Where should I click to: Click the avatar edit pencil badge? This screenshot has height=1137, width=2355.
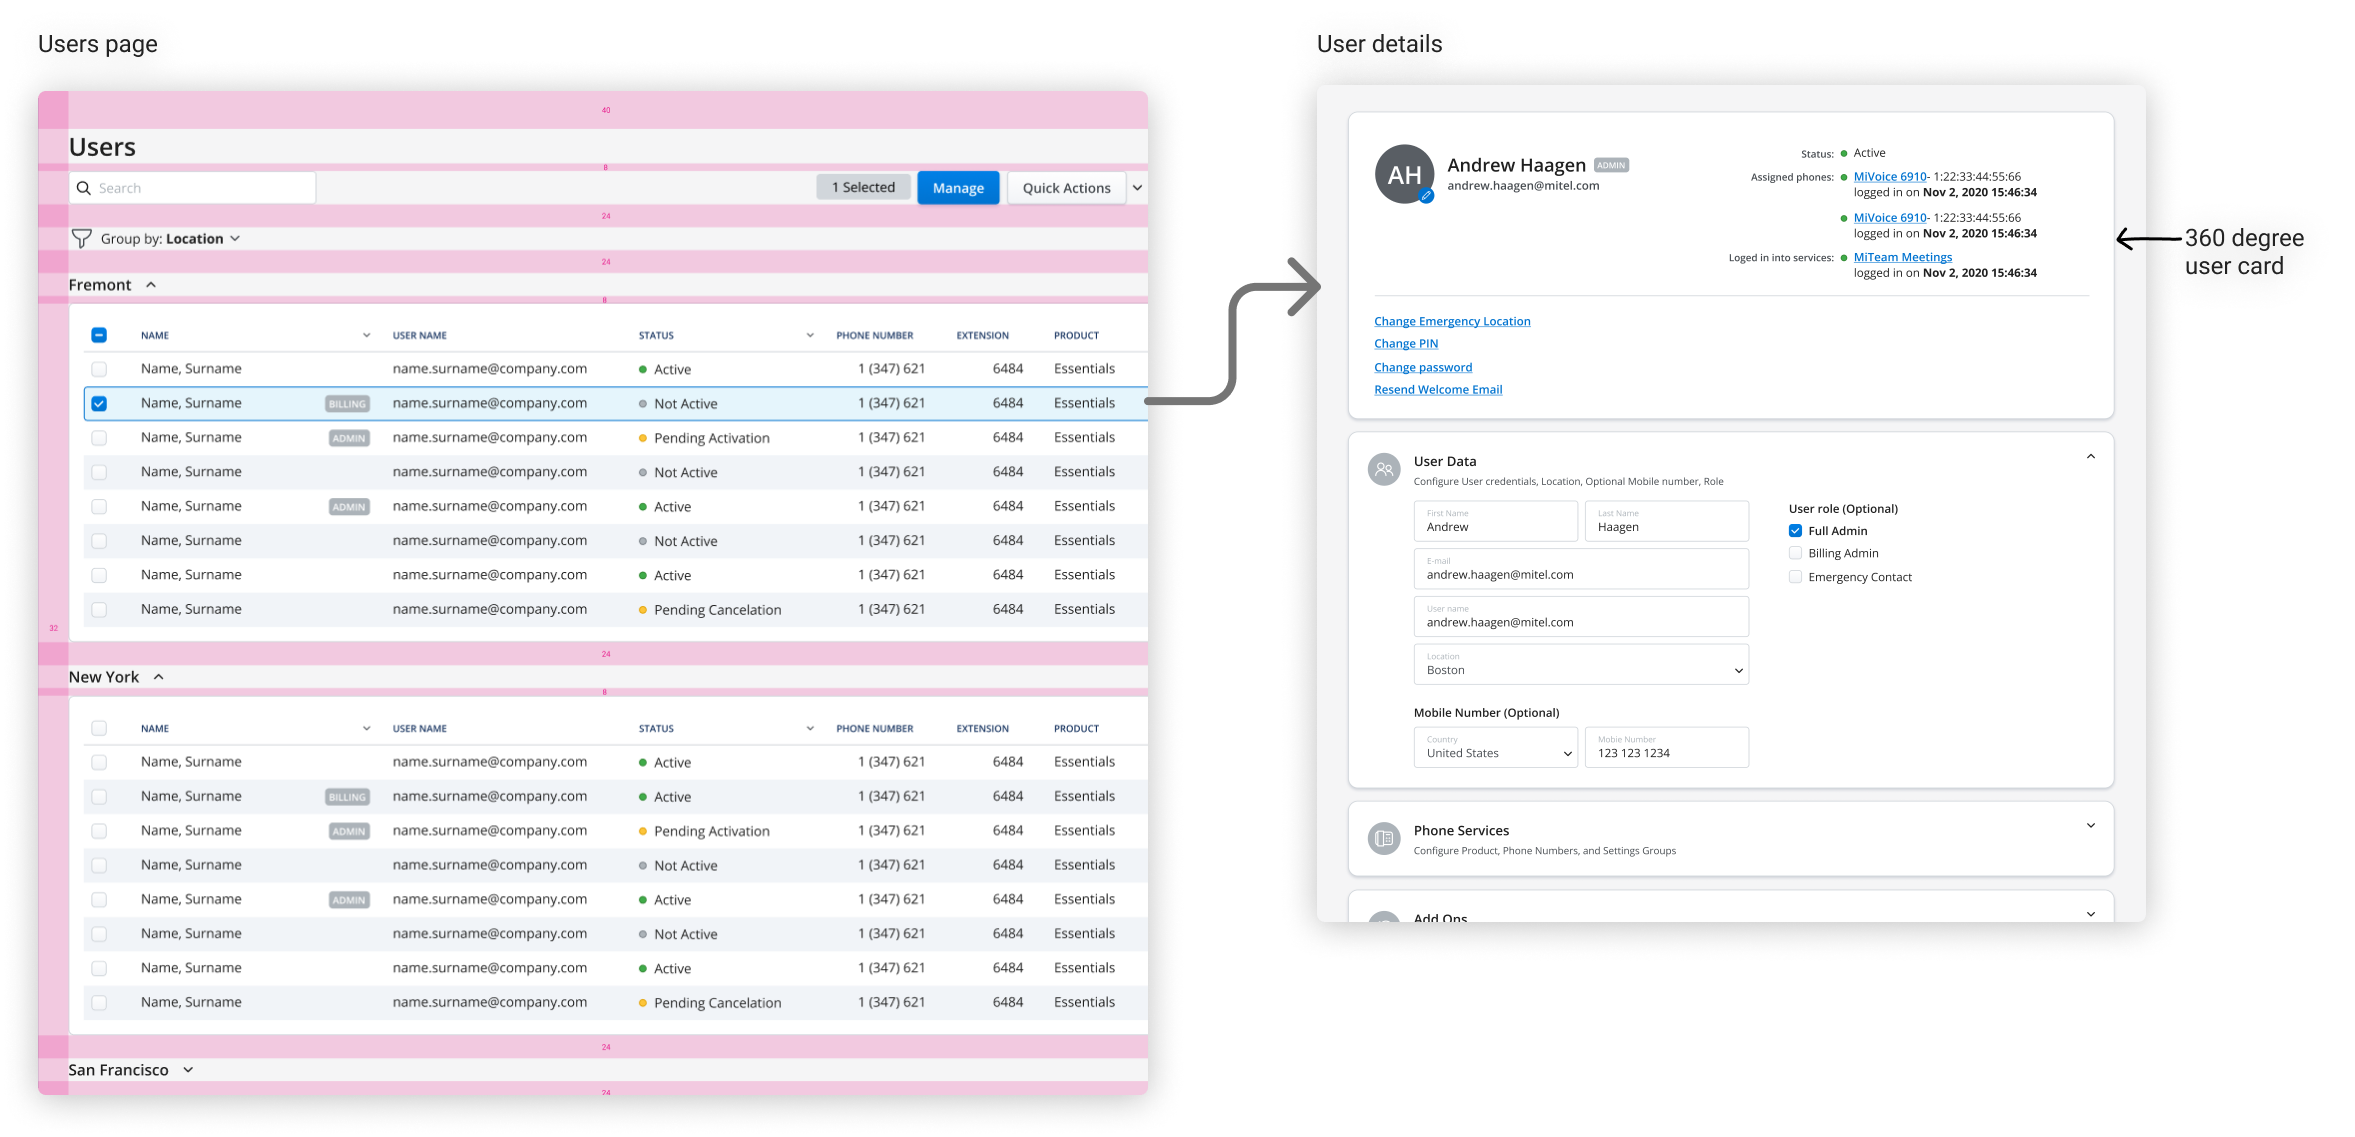(1427, 197)
